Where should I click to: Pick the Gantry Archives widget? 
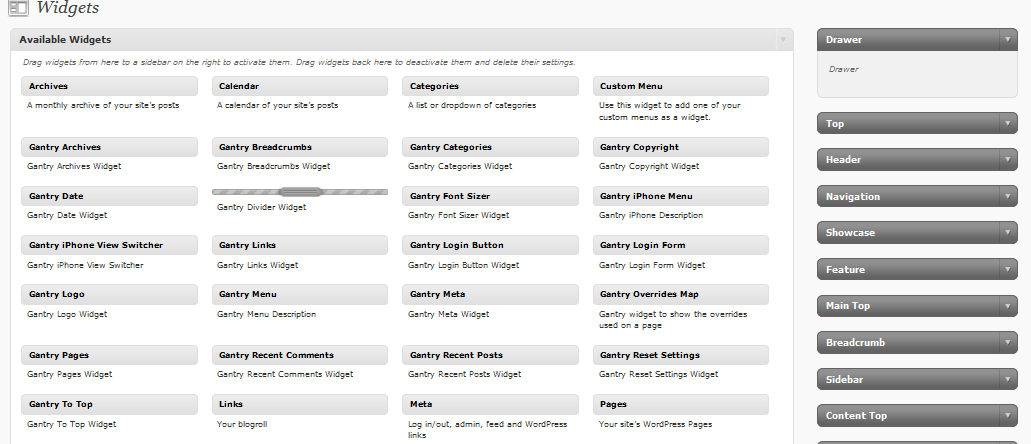pos(109,147)
